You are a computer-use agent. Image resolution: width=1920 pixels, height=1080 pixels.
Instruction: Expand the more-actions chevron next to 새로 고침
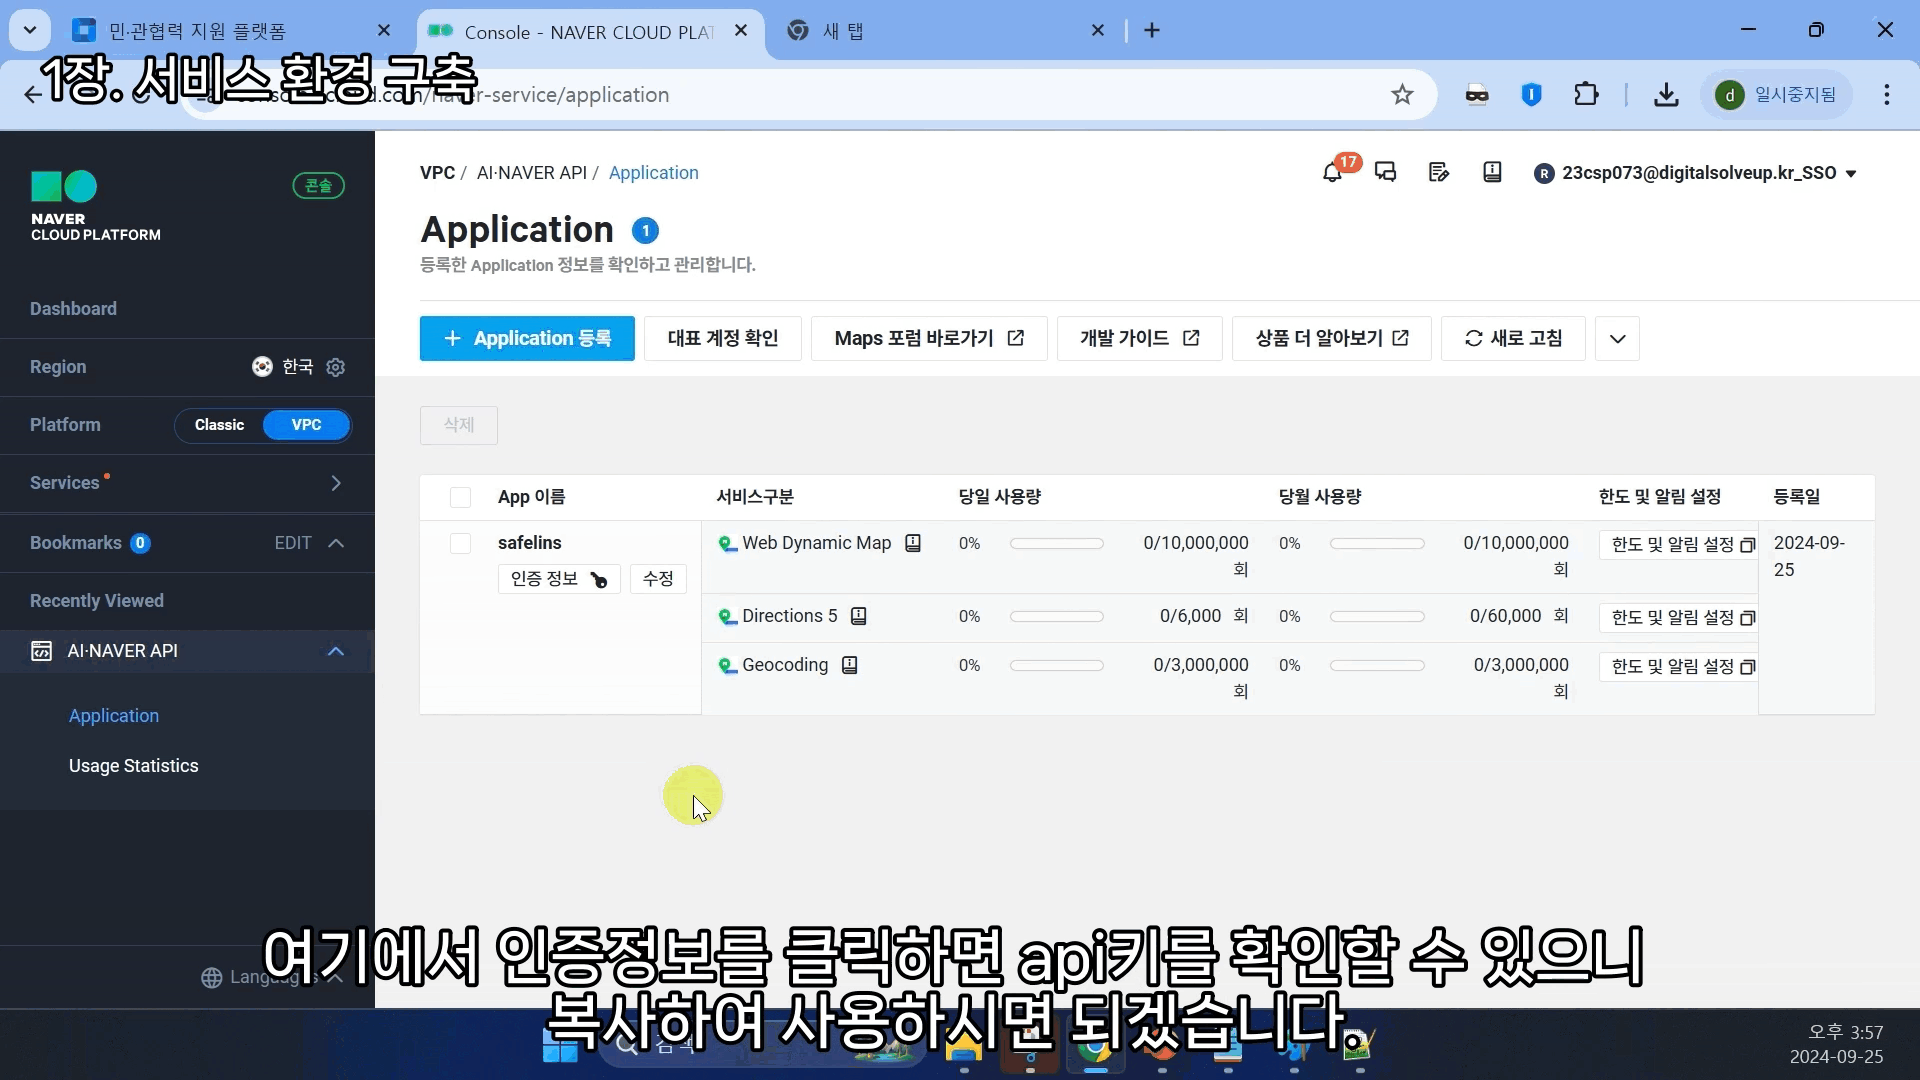point(1617,339)
